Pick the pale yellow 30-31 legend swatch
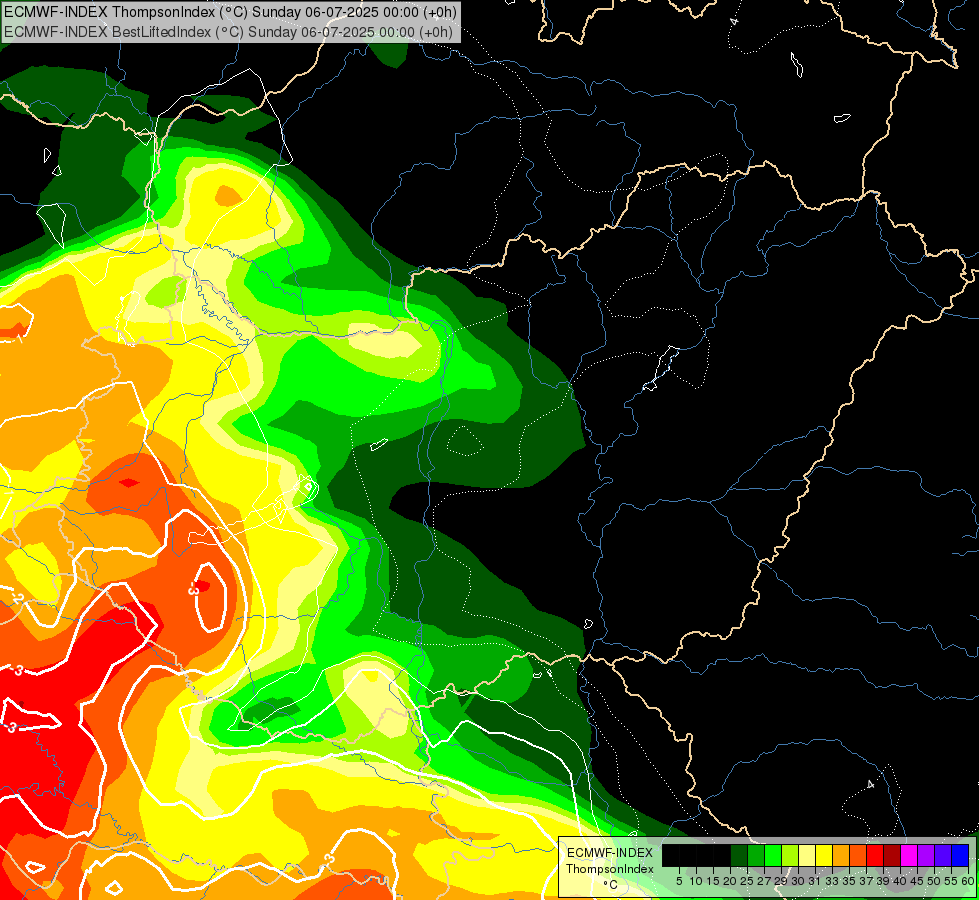The width and height of the screenshot is (979, 900). [807, 855]
